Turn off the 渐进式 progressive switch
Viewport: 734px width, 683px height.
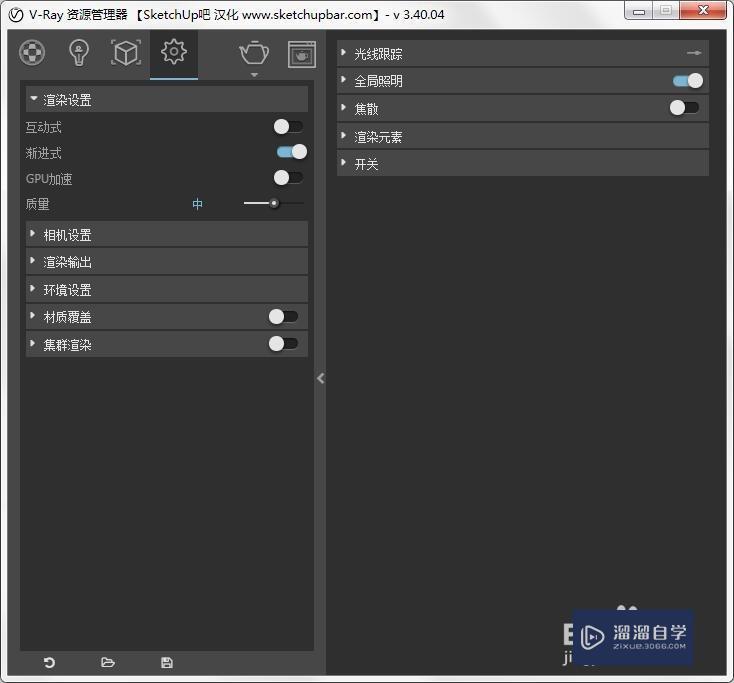[292, 152]
